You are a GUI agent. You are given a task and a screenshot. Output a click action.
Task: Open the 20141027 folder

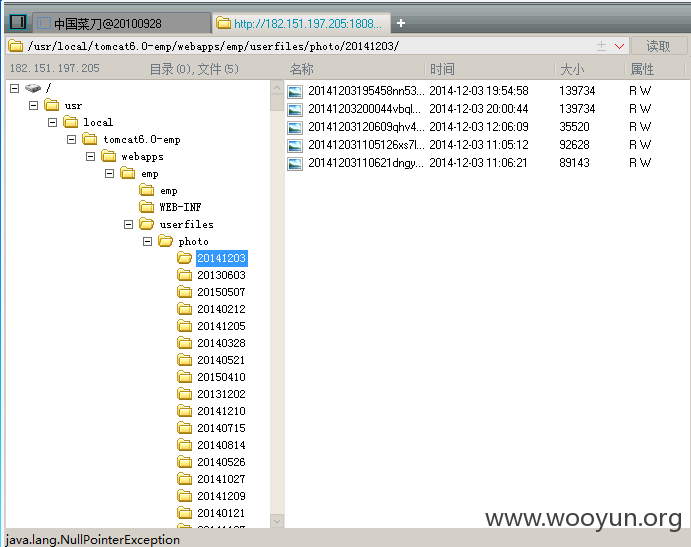(x=221, y=479)
